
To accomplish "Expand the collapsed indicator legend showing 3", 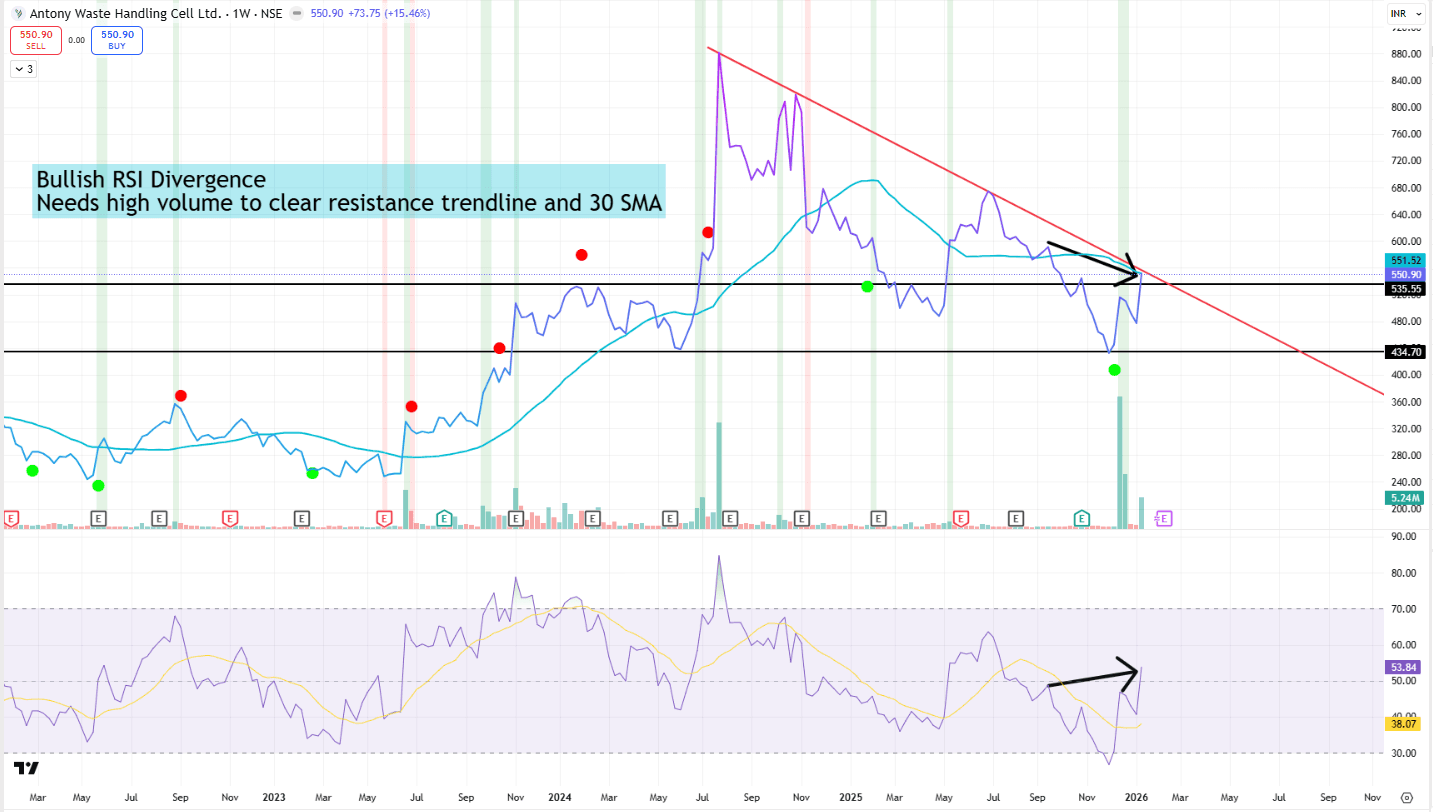I will click(x=23, y=69).
